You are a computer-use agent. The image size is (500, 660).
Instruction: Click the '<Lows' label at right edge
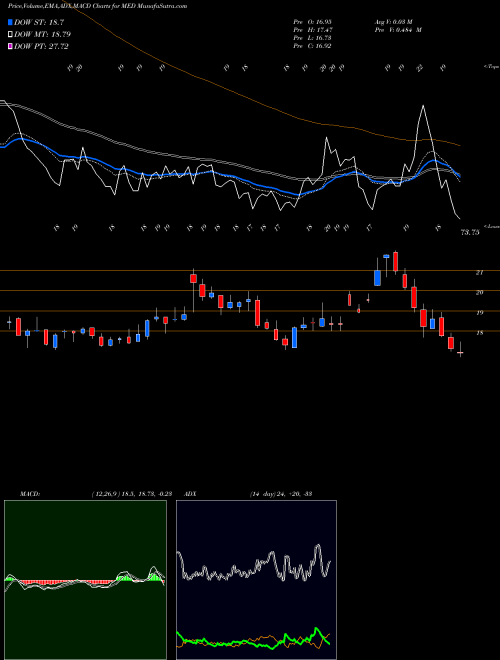491,226
